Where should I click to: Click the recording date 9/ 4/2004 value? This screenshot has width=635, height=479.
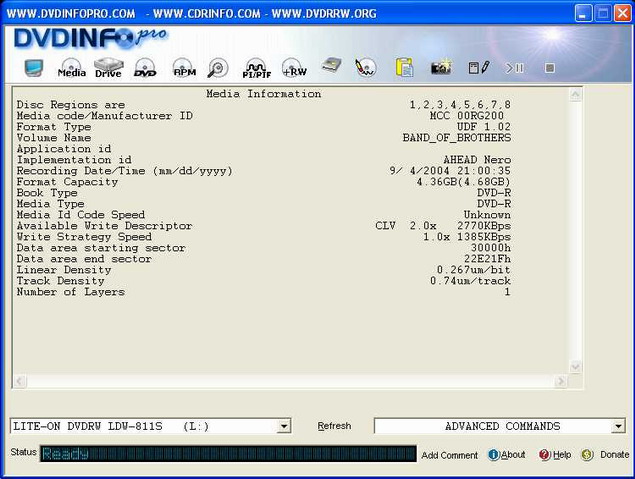tap(450, 171)
